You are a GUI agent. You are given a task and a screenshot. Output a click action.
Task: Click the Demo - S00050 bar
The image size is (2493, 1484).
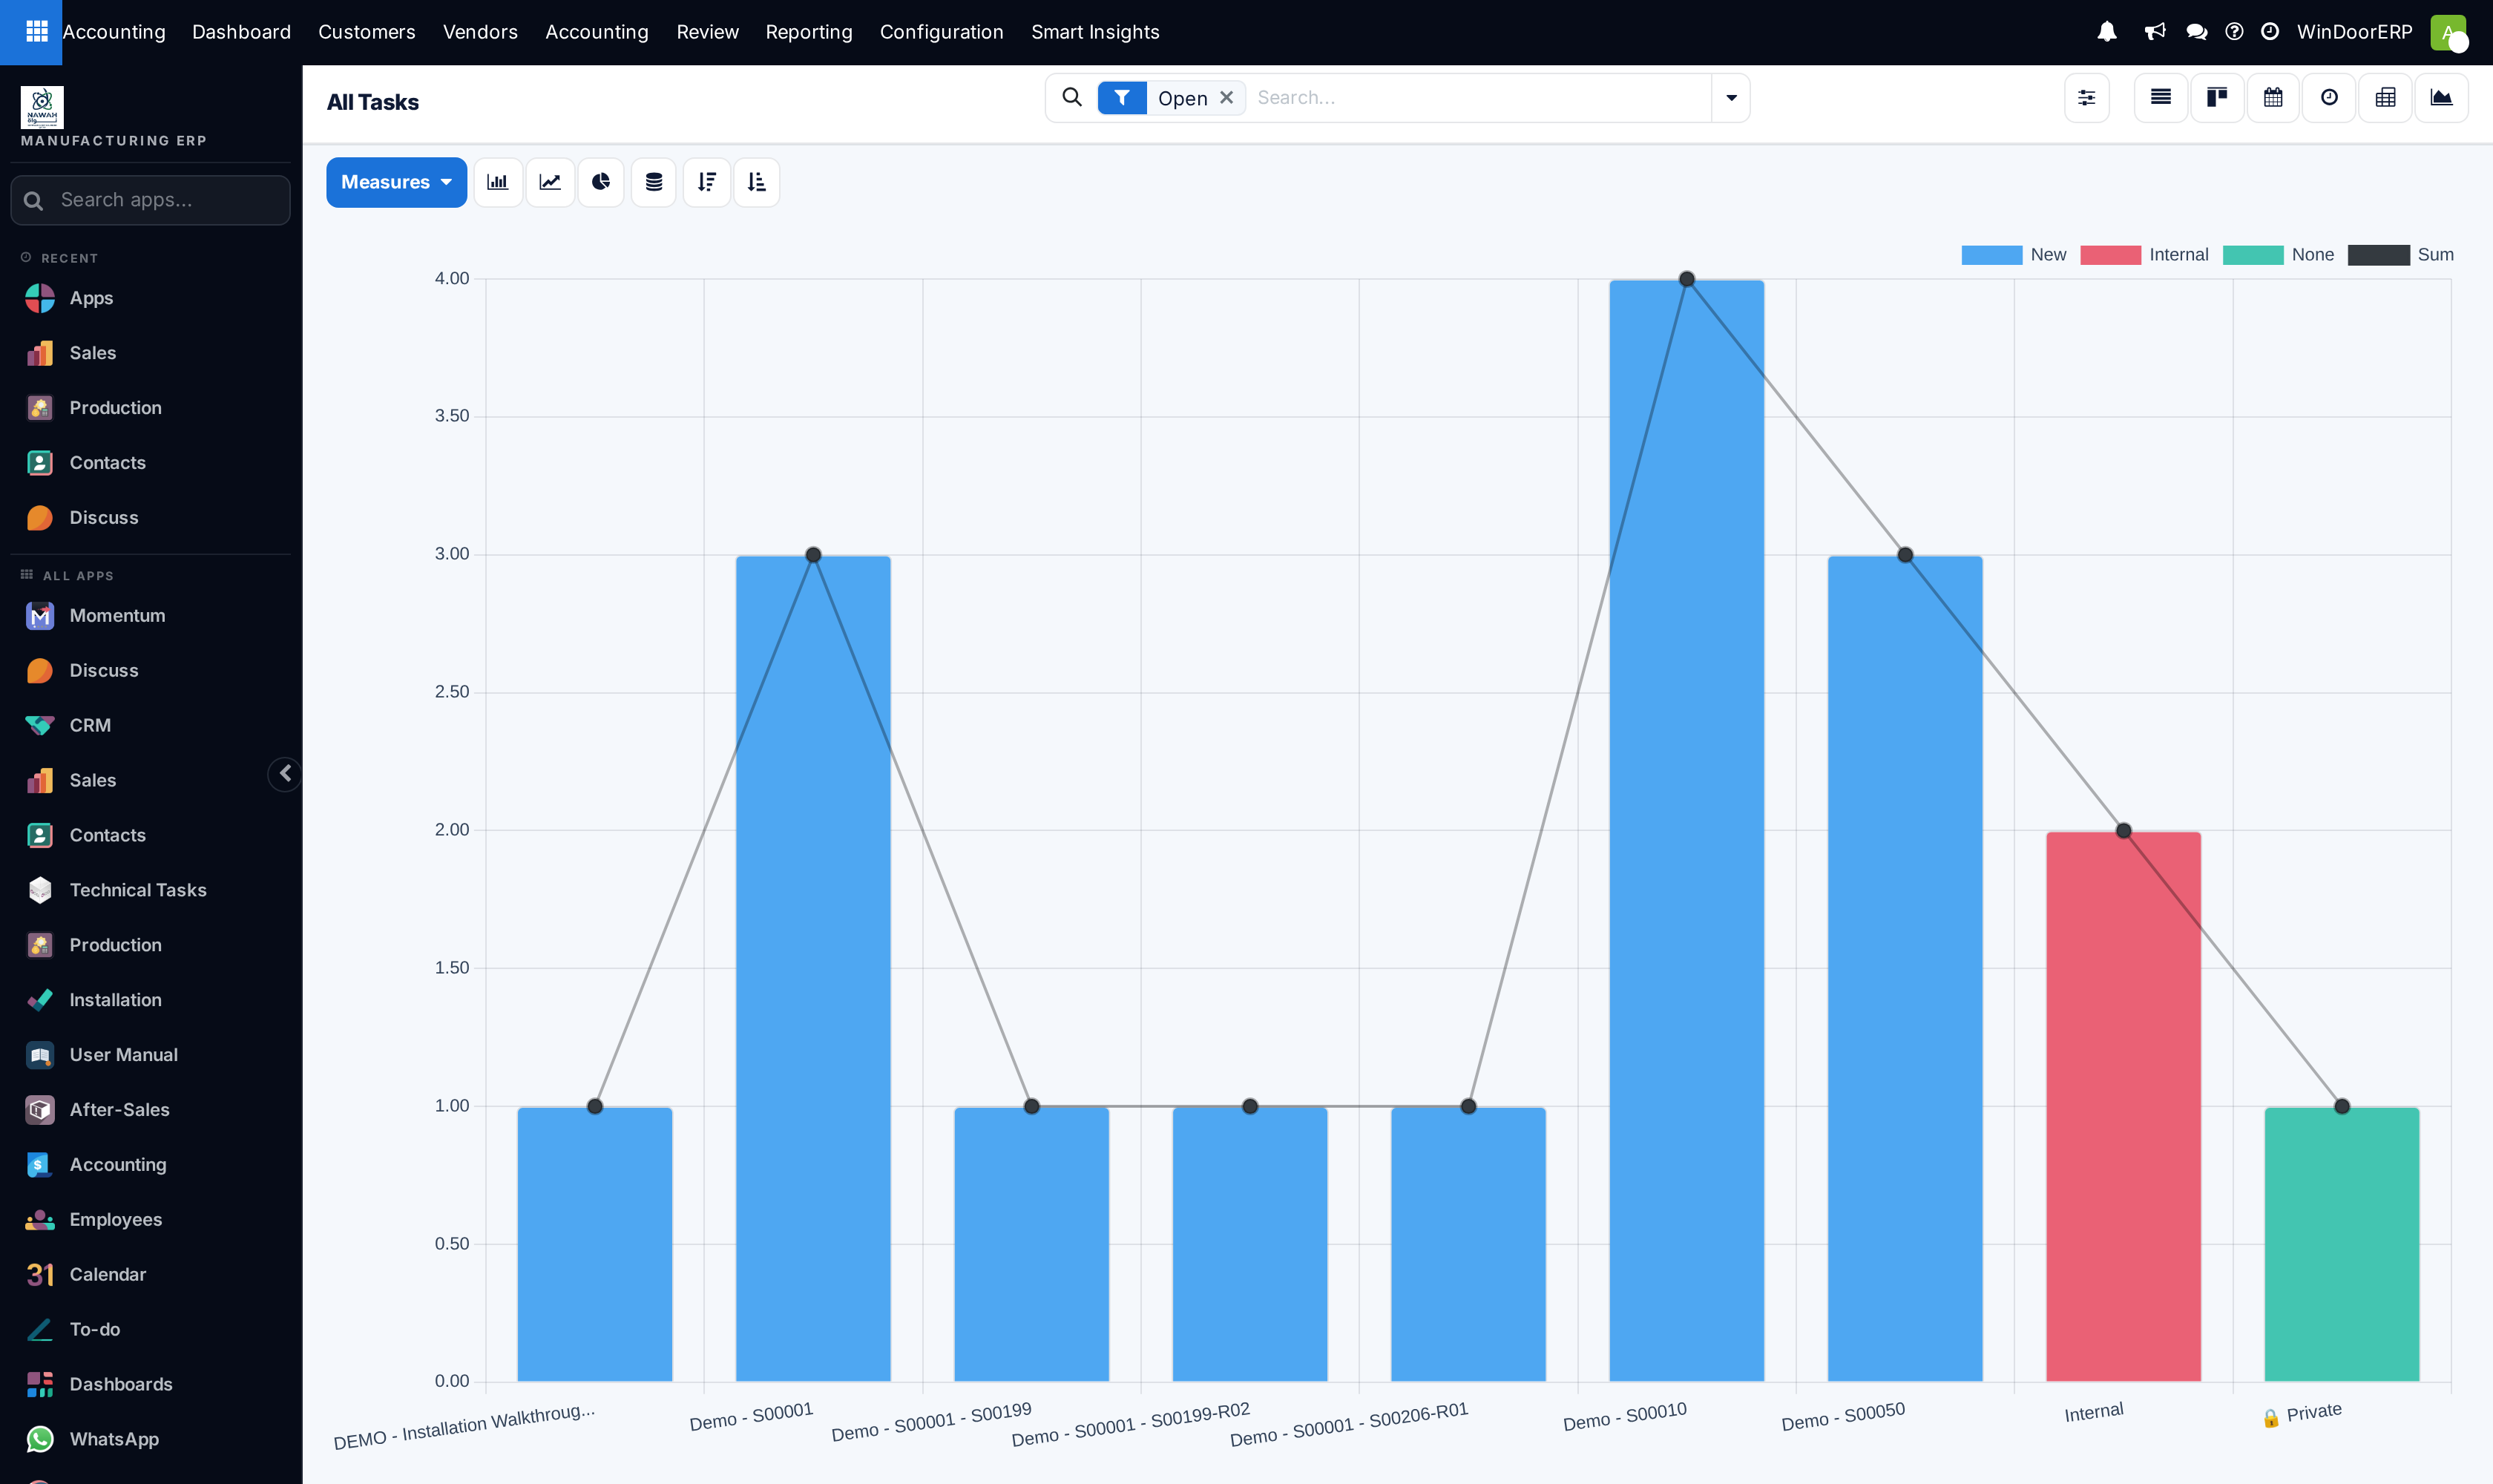[x=1905, y=968]
